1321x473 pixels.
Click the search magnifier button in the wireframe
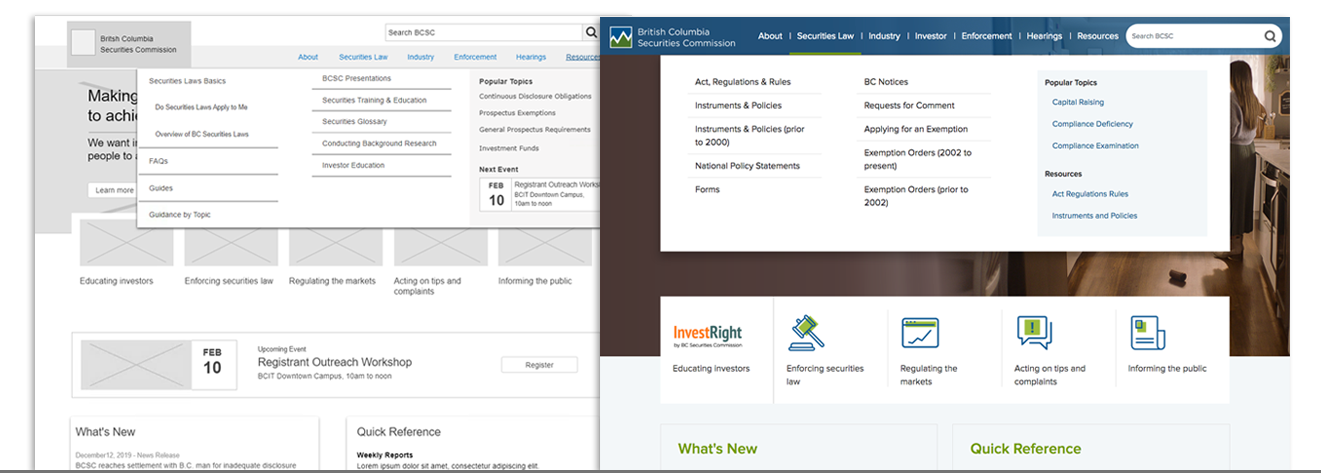tap(591, 32)
